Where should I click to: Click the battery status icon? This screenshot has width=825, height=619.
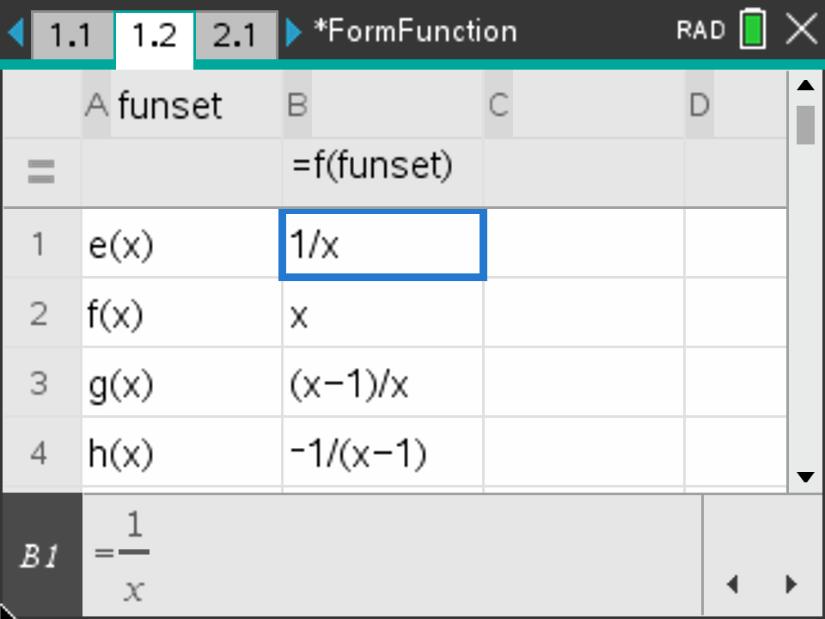click(752, 31)
